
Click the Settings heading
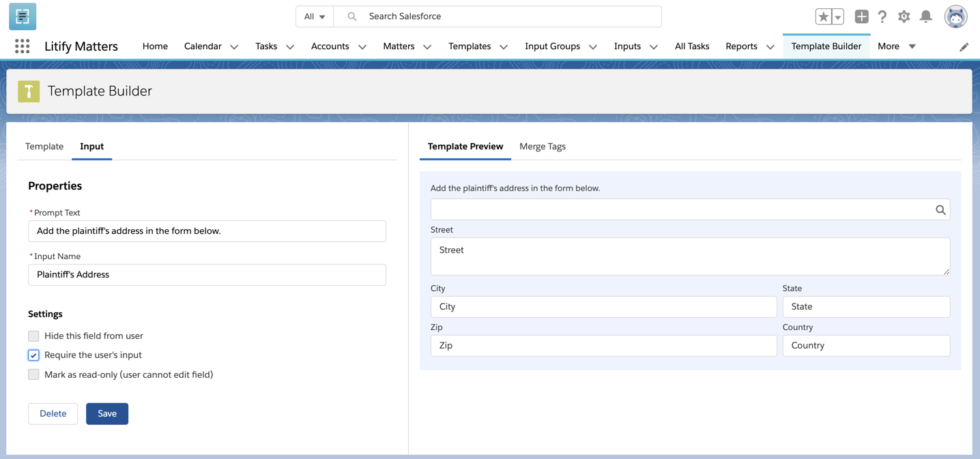point(45,314)
